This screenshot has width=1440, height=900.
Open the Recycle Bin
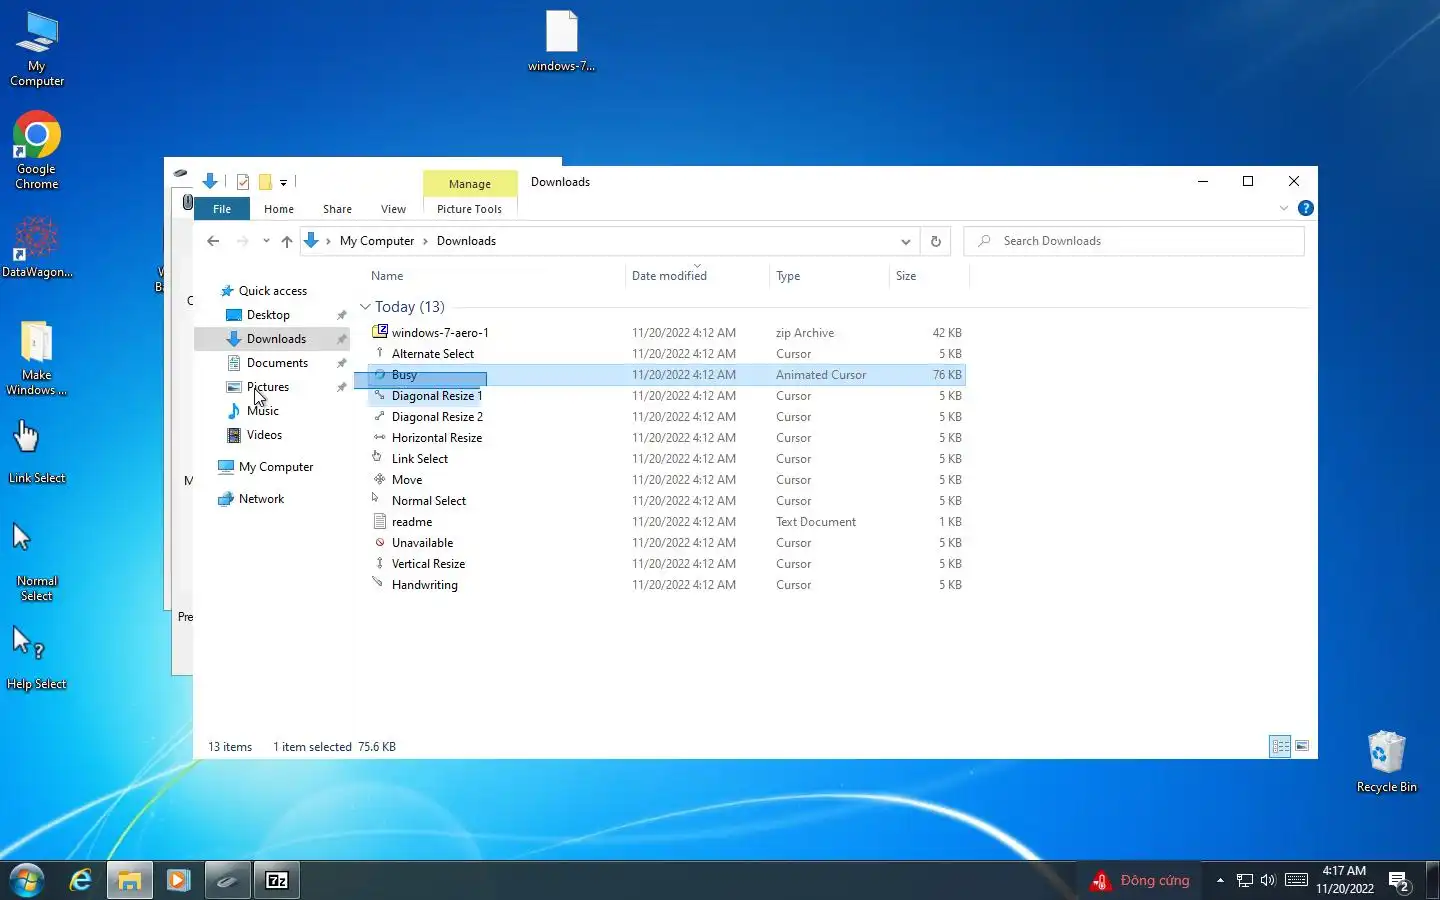pyautogui.click(x=1386, y=762)
